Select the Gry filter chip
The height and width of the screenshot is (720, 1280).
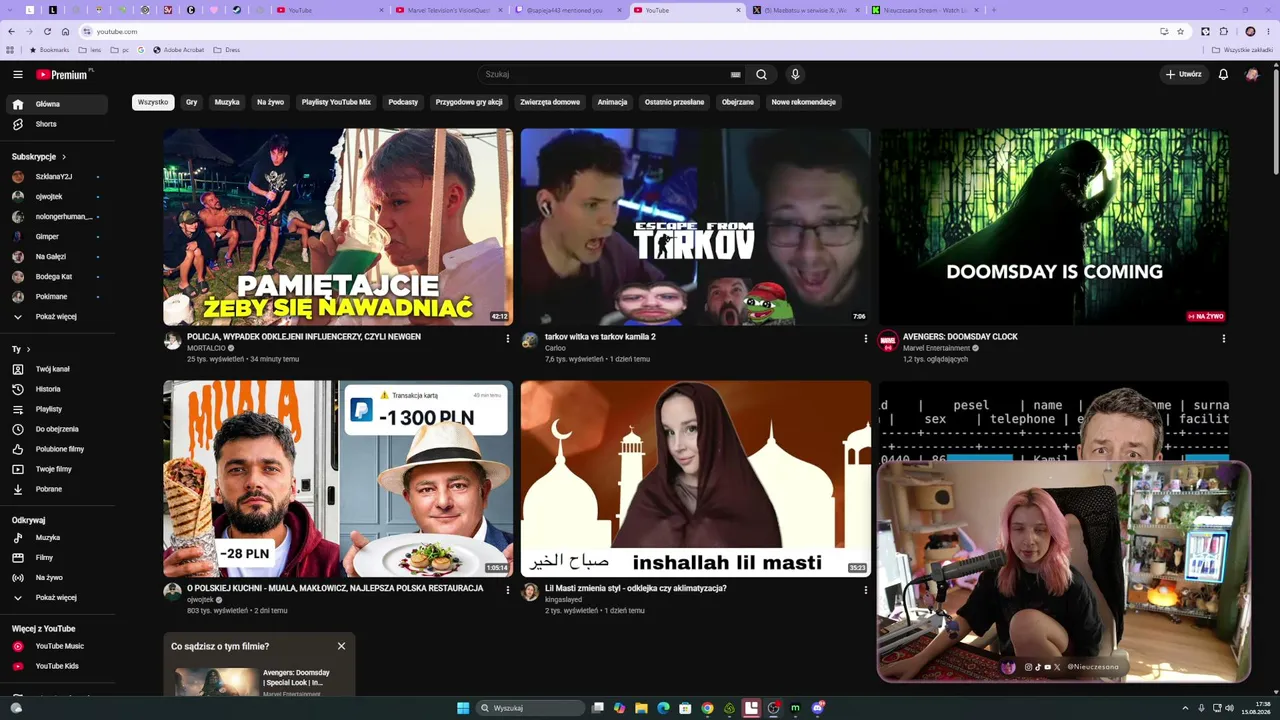[x=191, y=102]
